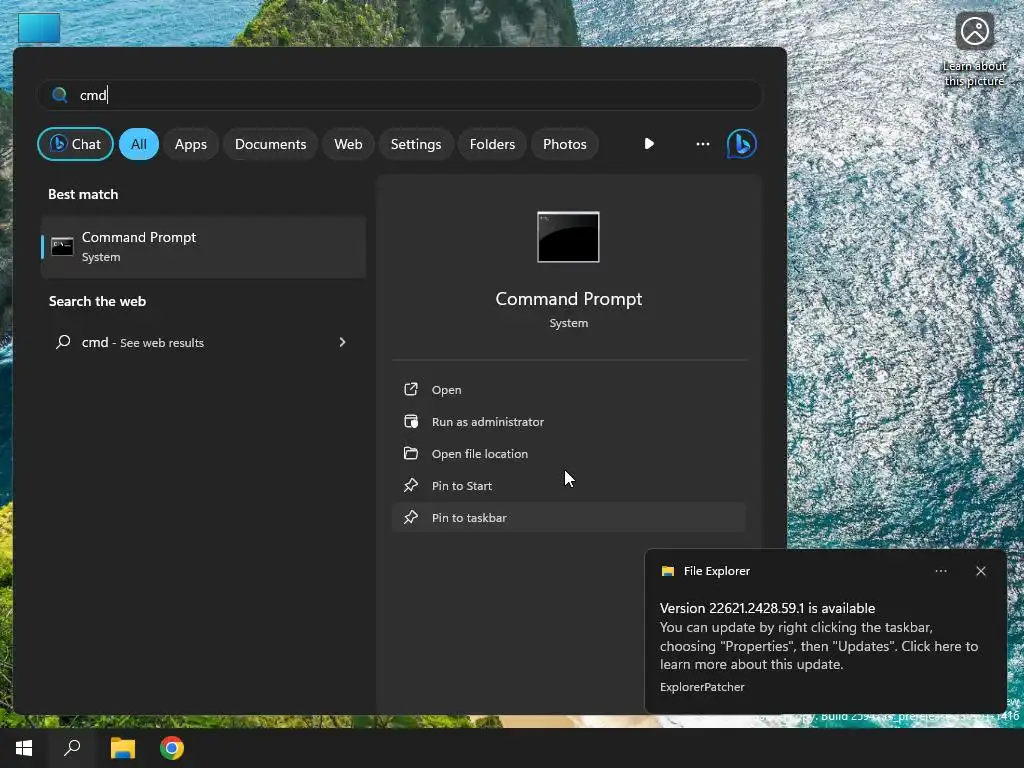Switch to the Web filter

(x=348, y=144)
